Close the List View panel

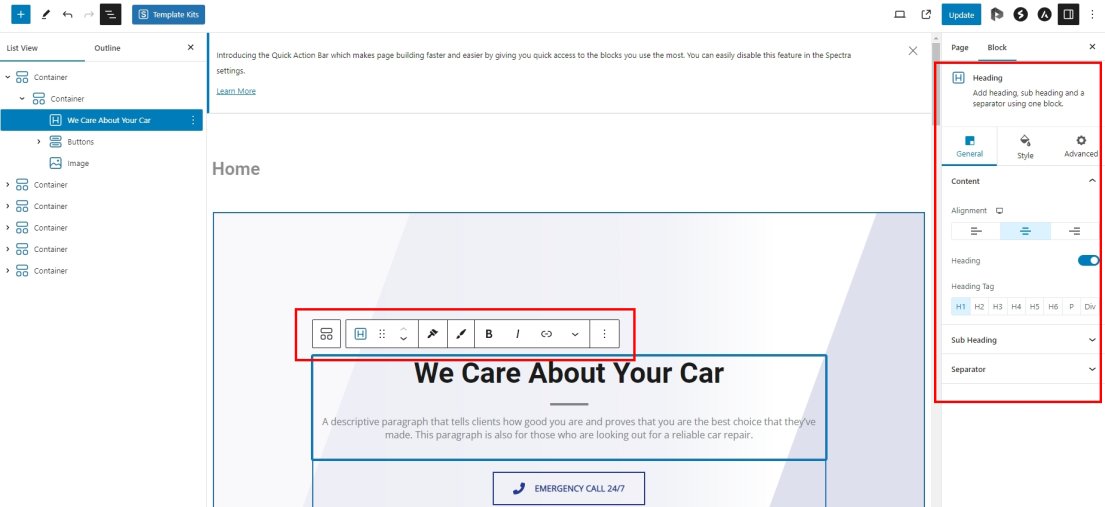point(190,47)
